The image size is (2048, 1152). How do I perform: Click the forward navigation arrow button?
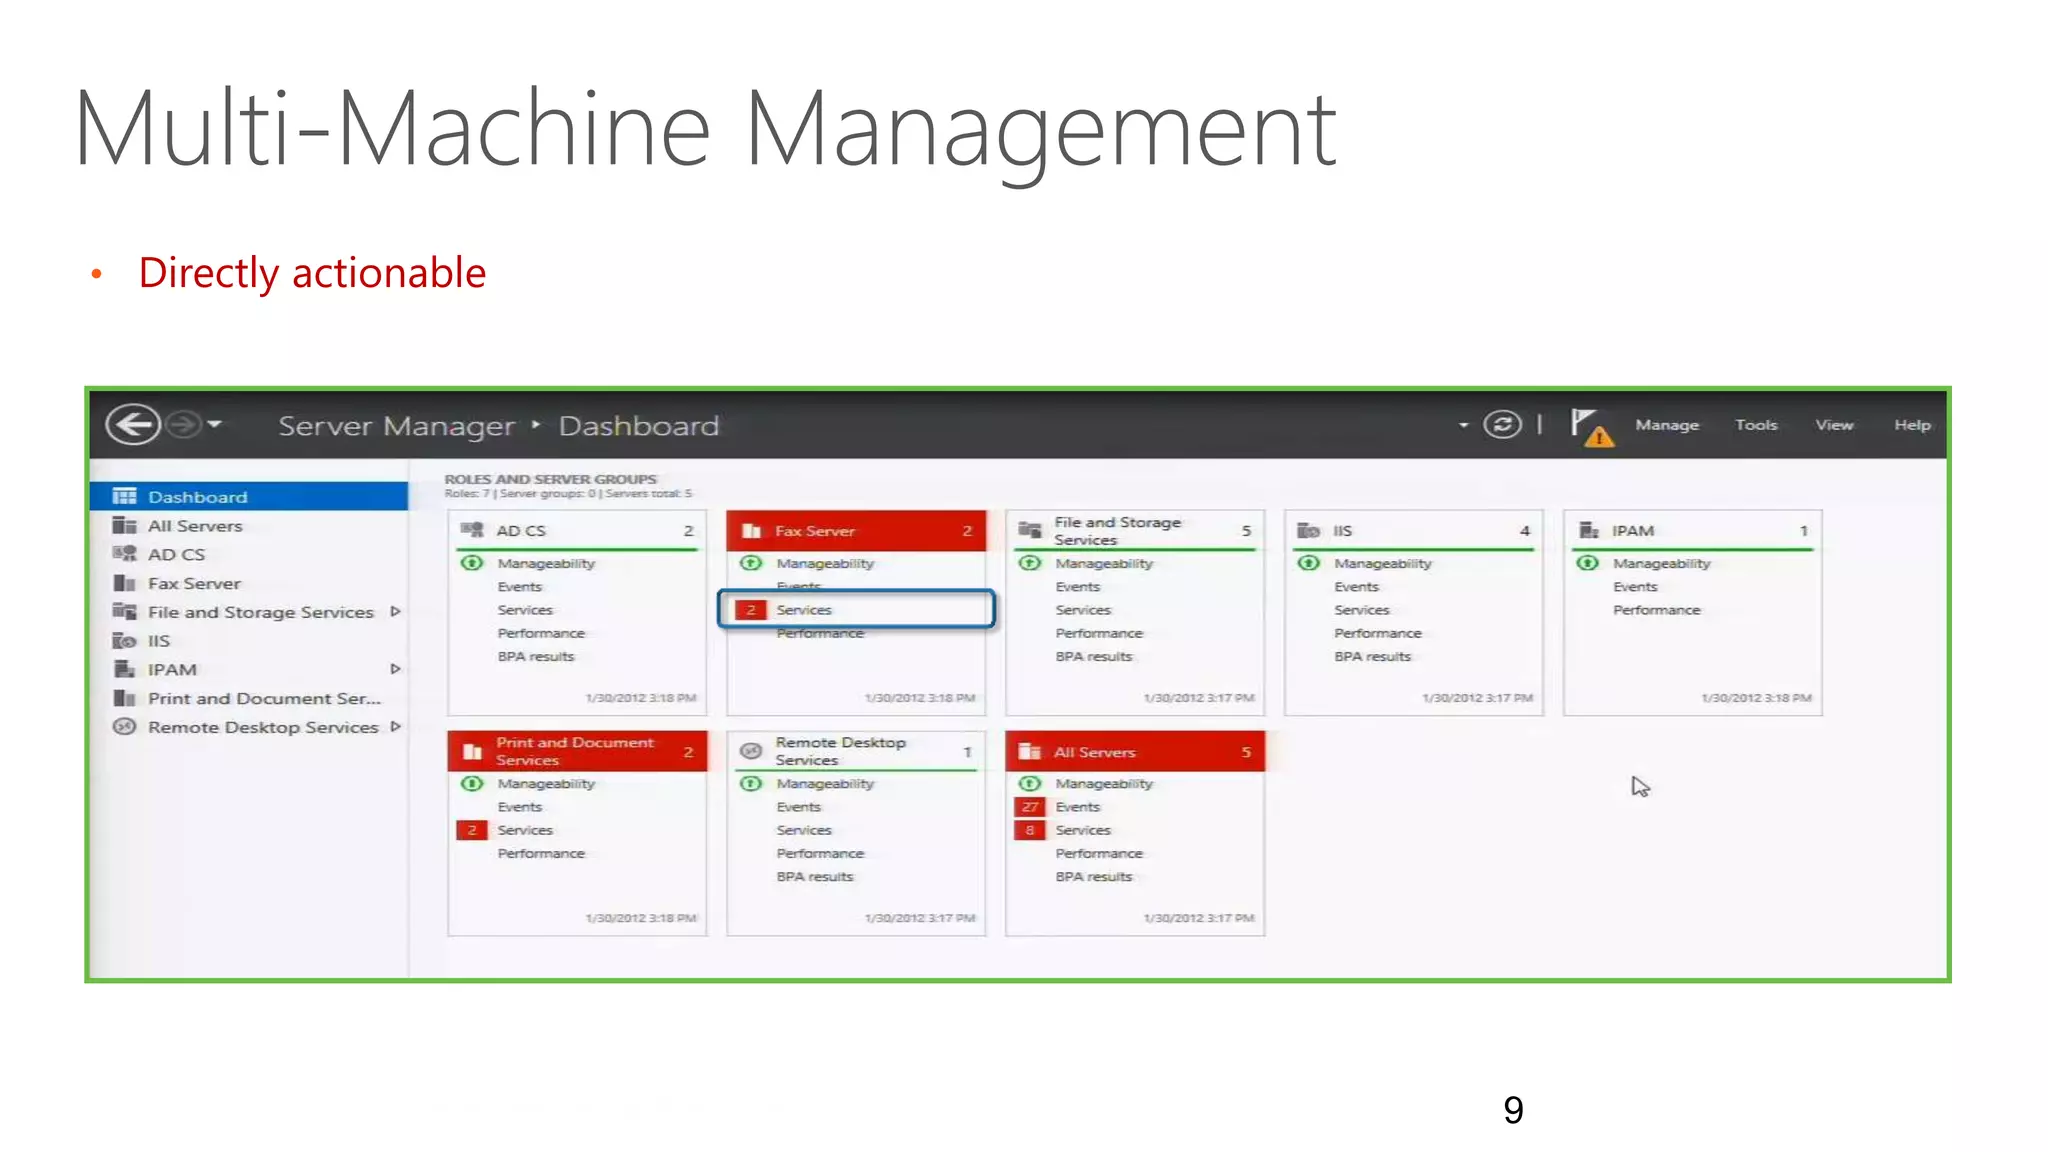pos(183,425)
